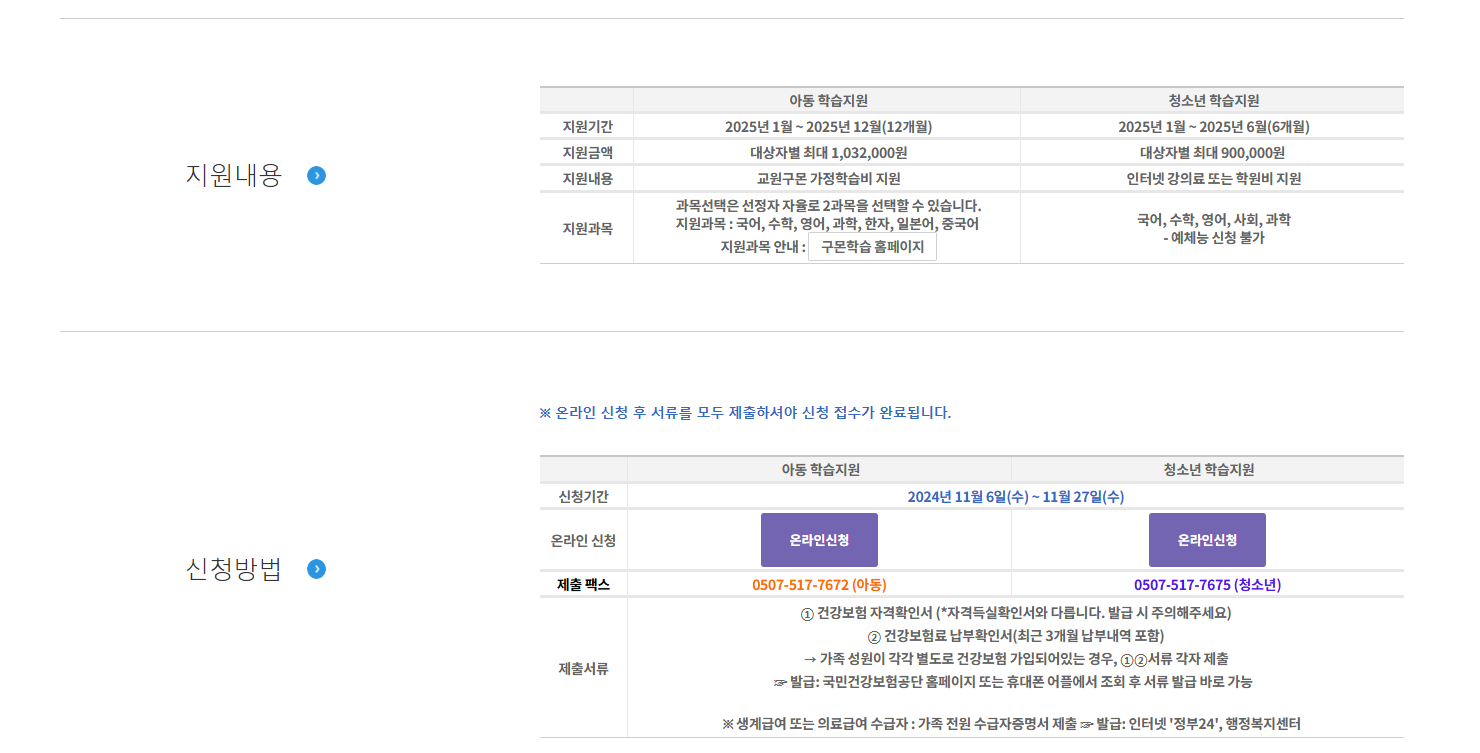Select the 지원기간 row label
Image resolution: width=1480 pixels, height=753 pixels.
pyautogui.click(x=587, y=127)
